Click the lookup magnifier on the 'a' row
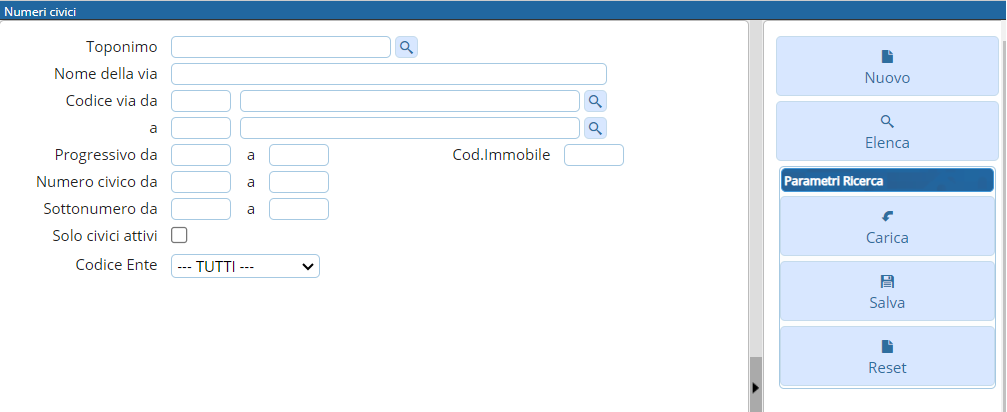The height and width of the screenshot is (412, 1007). coord(595,128)
